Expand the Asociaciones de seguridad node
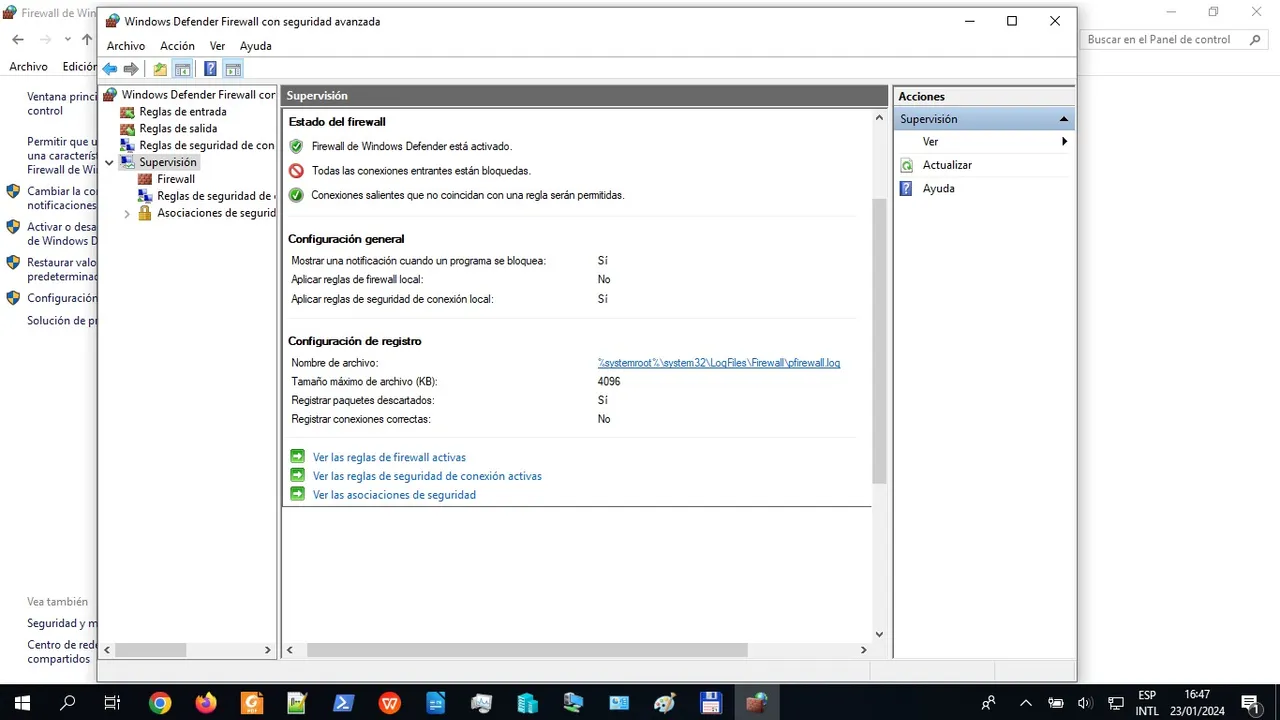The height and width of the screenshot is (720, 1280). tap(127, 213)
